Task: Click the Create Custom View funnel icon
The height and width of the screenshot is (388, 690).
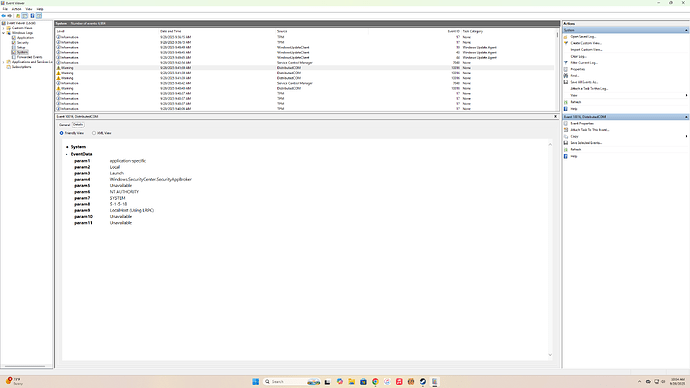Action: pyautogui.click(x=566, y=43)
